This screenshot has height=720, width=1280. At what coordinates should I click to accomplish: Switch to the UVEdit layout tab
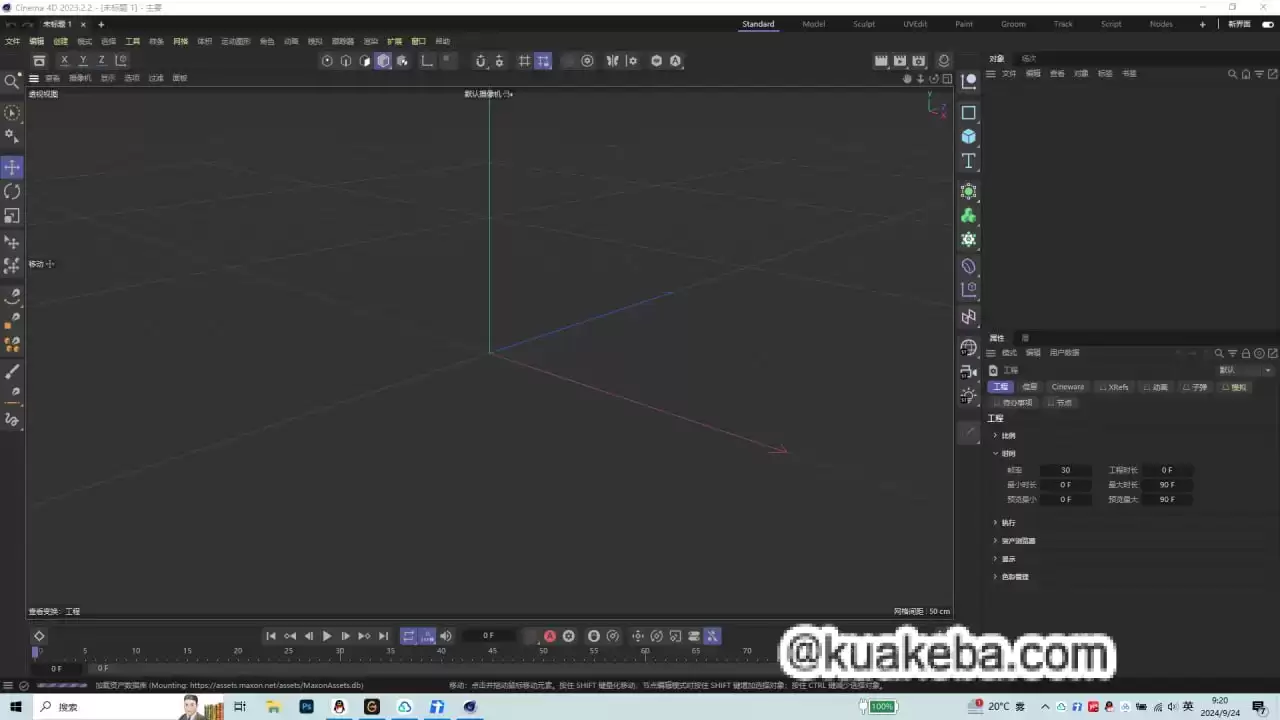pyautogui.click(x=915, y=24)
